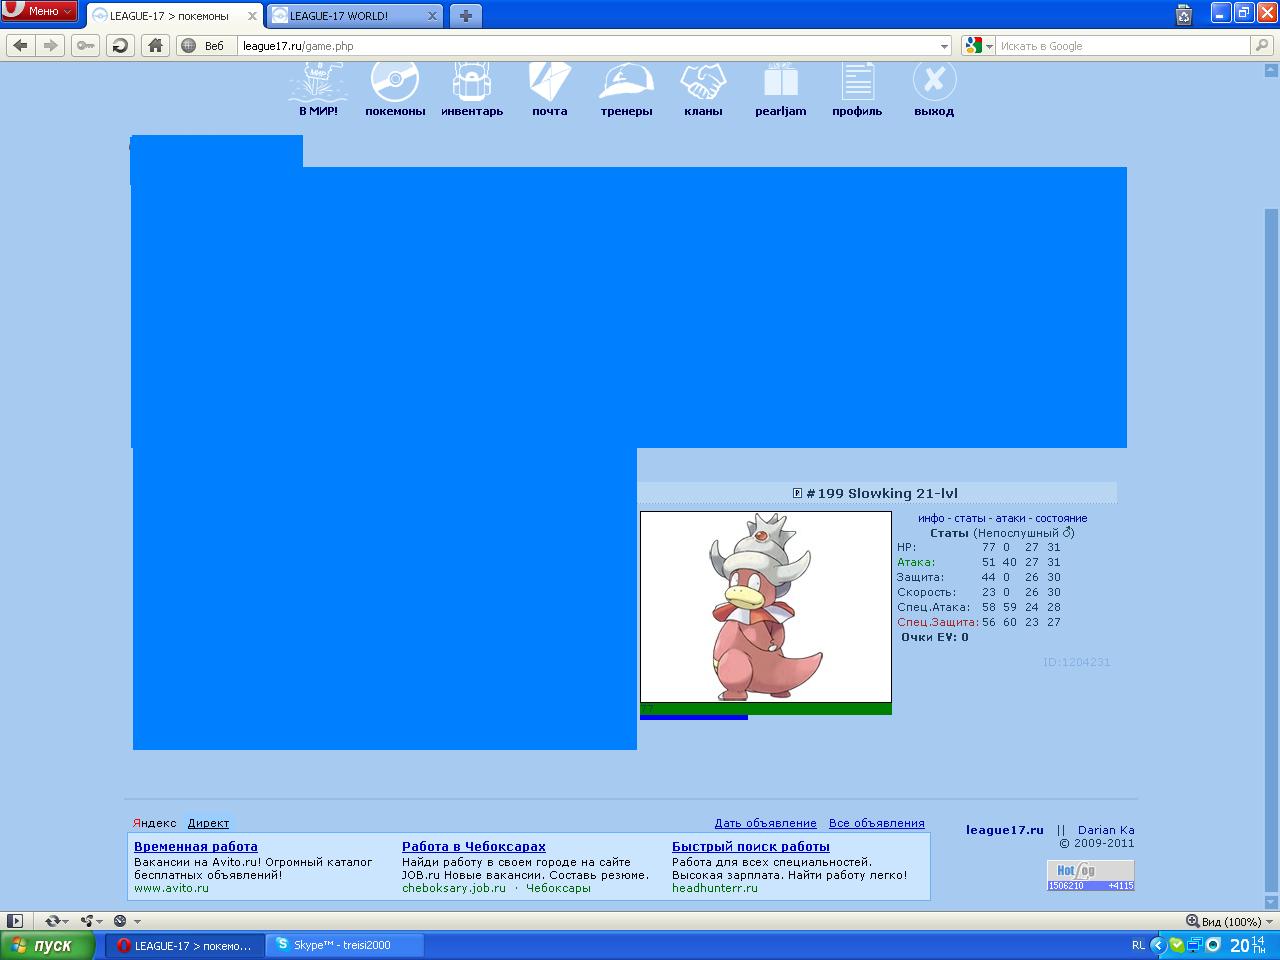Open the Opera Меню dropdown
The height and width of the screenshot is (960, 1280).
click(x=39, y=11)
